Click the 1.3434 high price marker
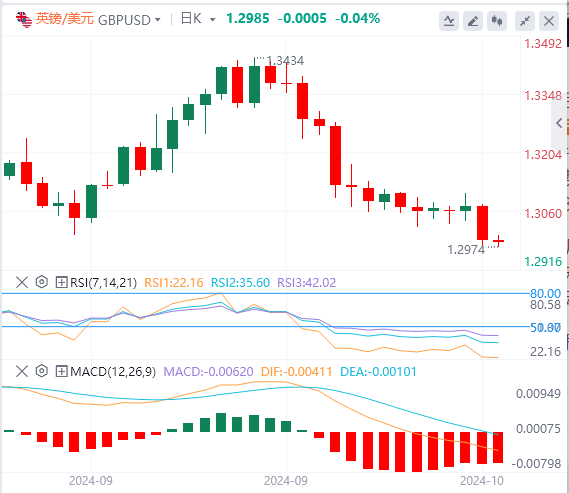The height and width of the screenshot is (493, 569). pyautogui.click(x=285, y=61)
